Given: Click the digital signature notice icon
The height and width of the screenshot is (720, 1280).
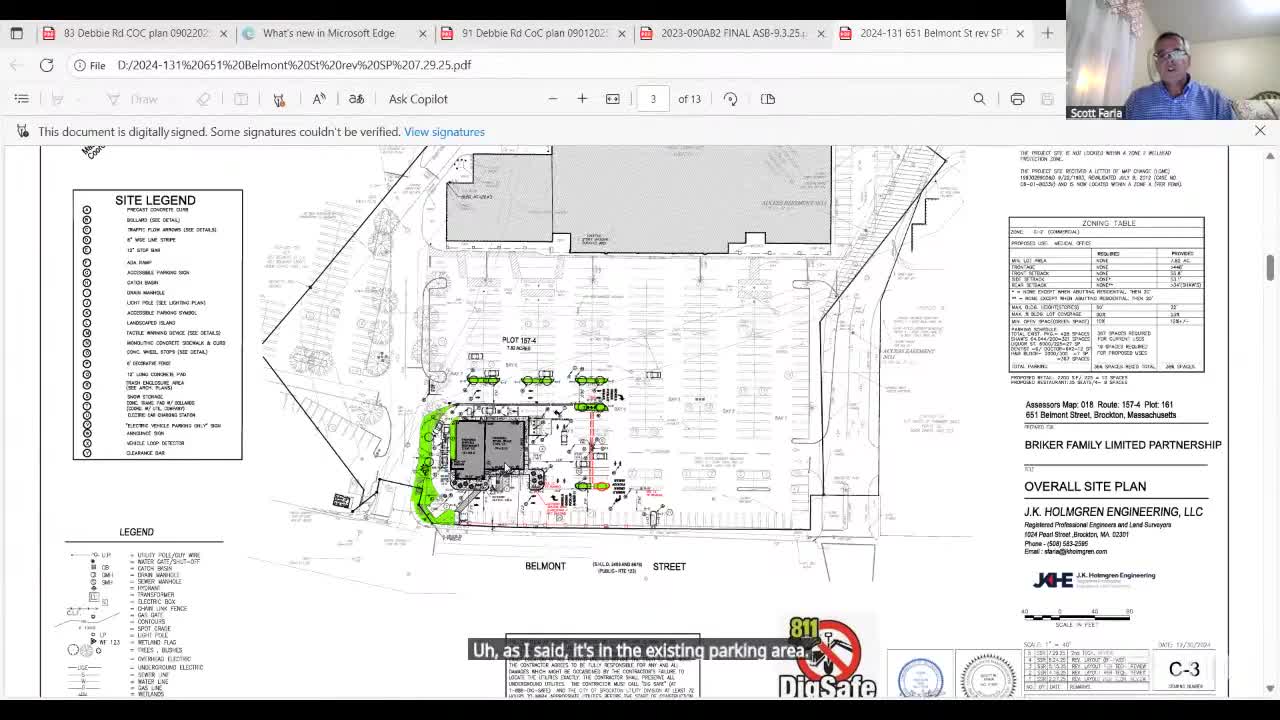Looking at the screenshot, I should coord(21,132).
